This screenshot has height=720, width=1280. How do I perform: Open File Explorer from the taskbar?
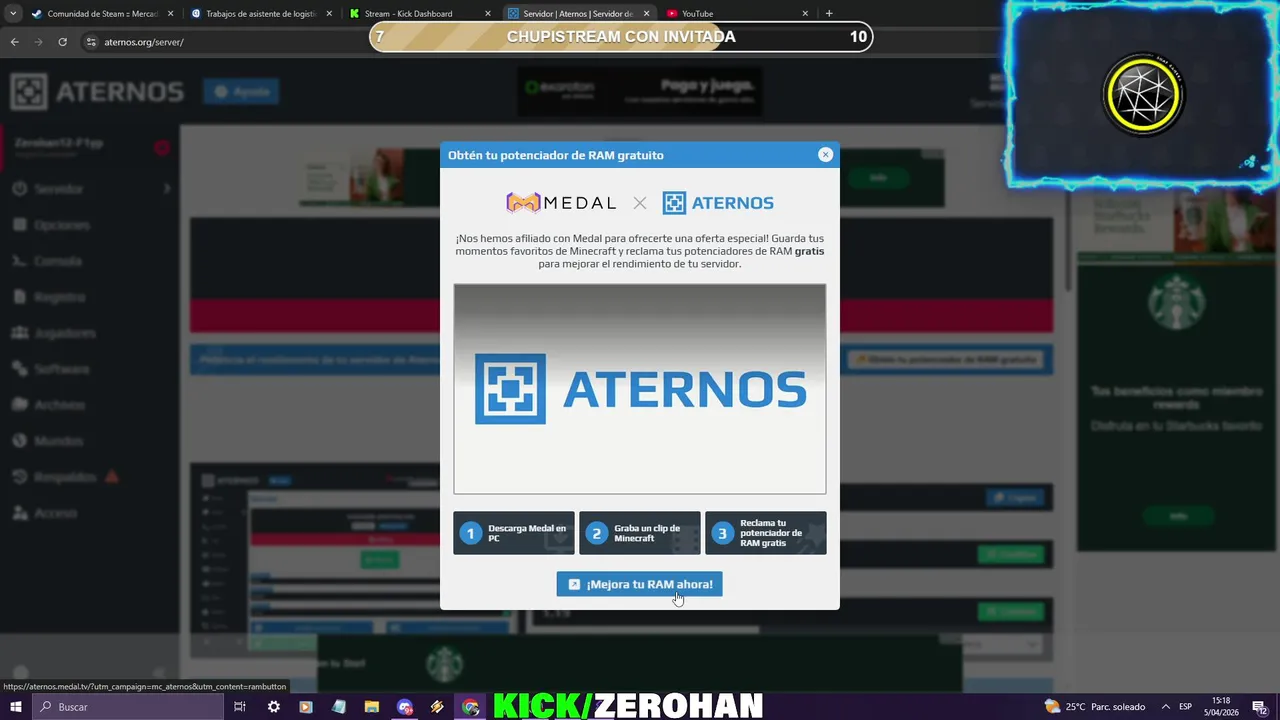tap(371, 707)
